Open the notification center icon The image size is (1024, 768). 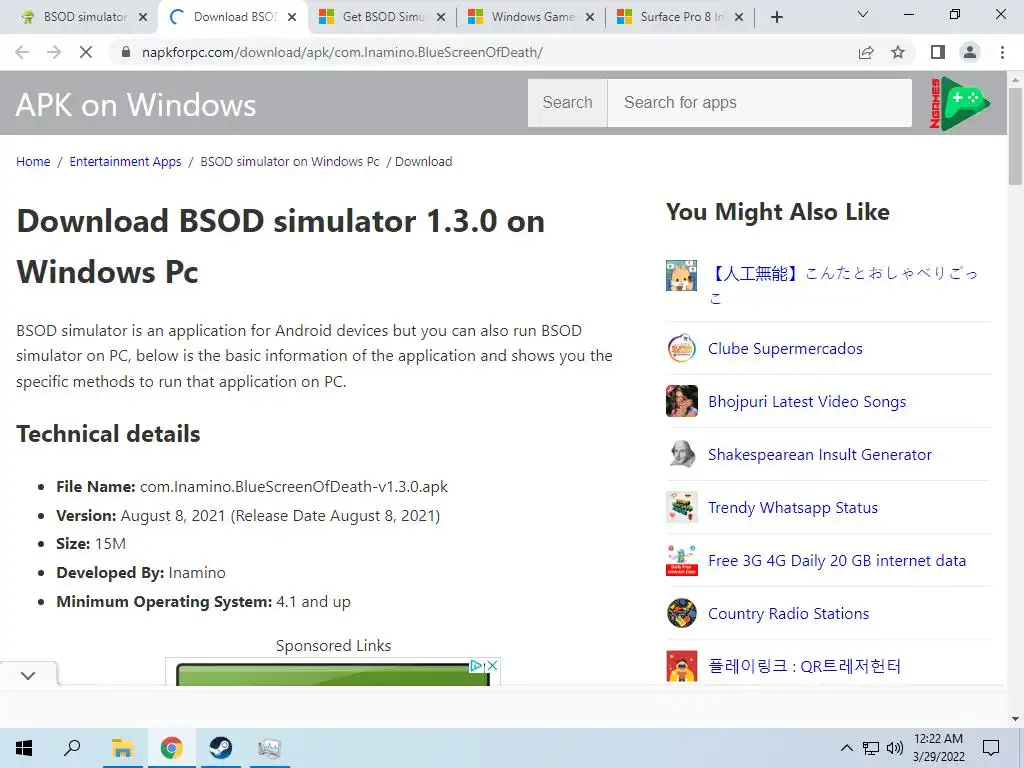pyautogui.click(x=991, y=748)
